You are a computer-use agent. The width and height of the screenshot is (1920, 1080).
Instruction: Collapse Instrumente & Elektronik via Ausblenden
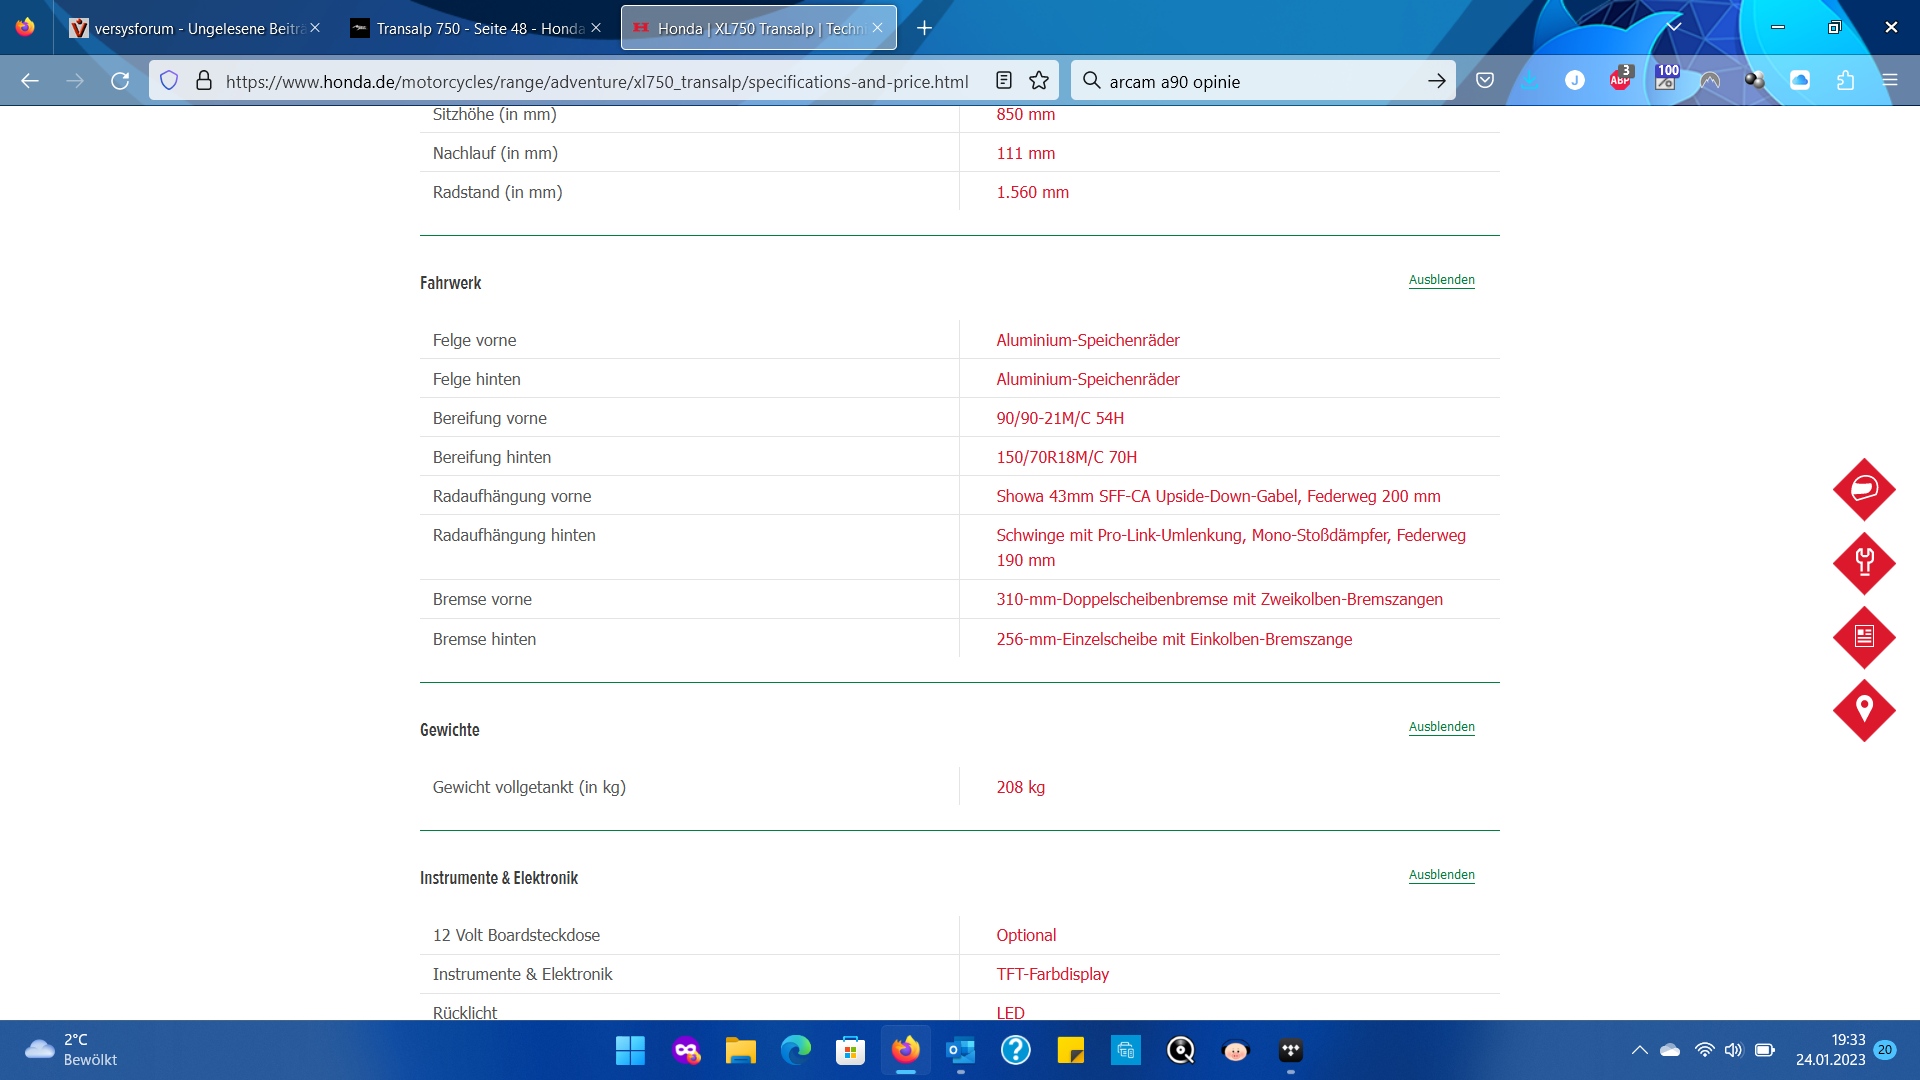pyautogui.click(x=1441, y=875)
